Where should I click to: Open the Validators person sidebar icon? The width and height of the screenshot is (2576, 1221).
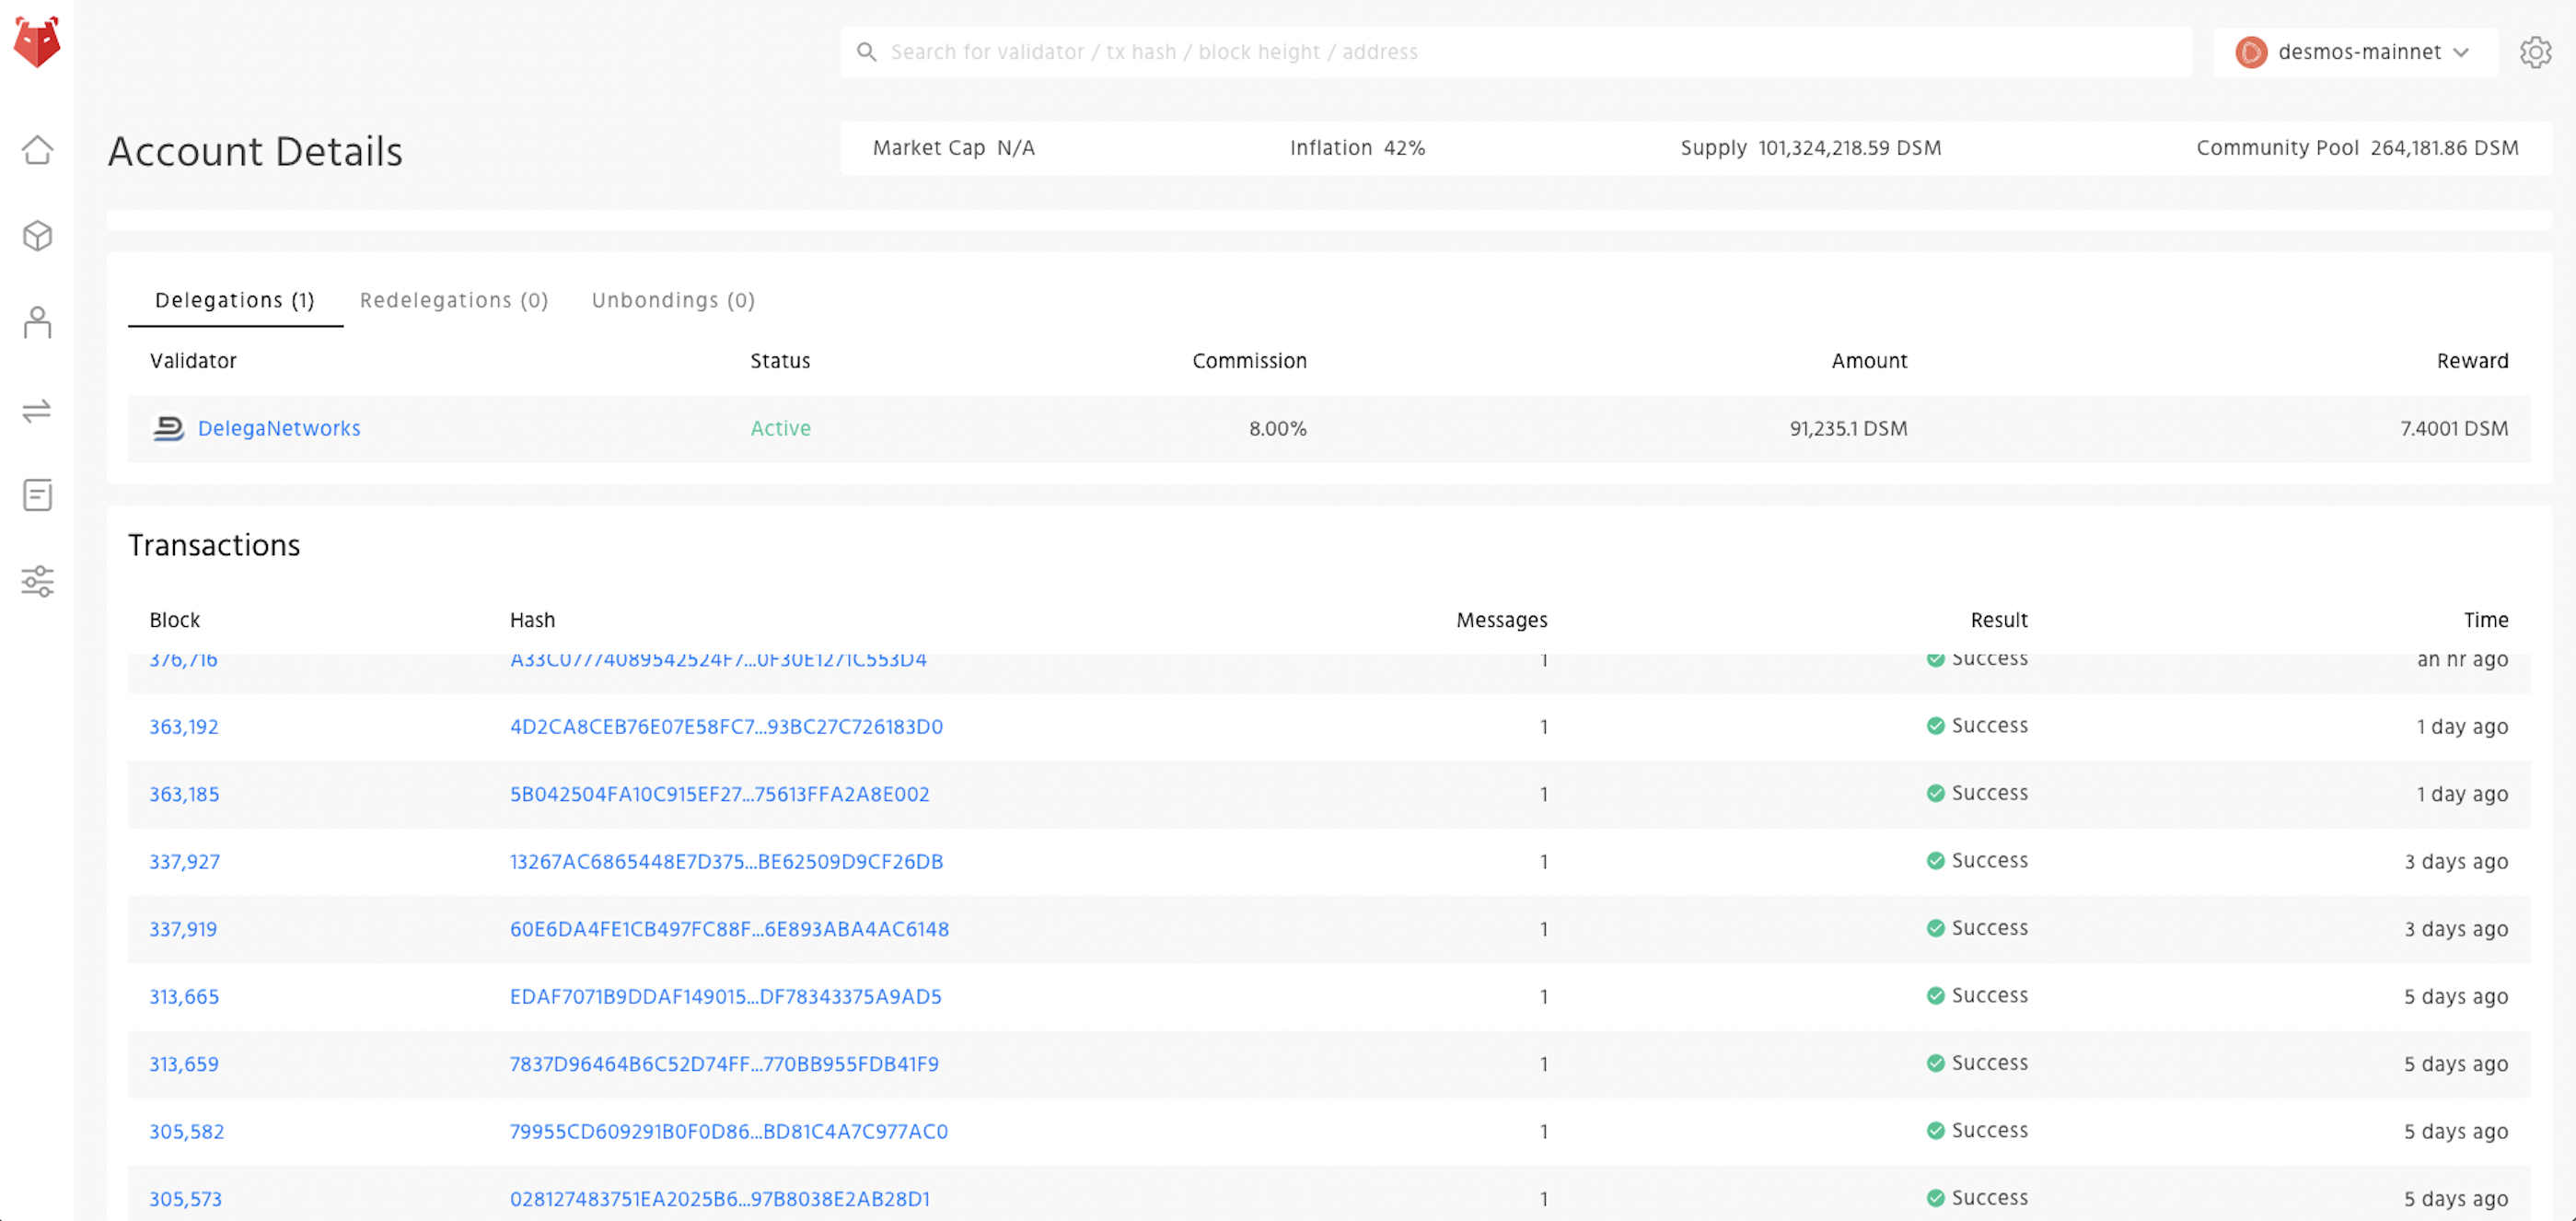[x=37, y=322]
